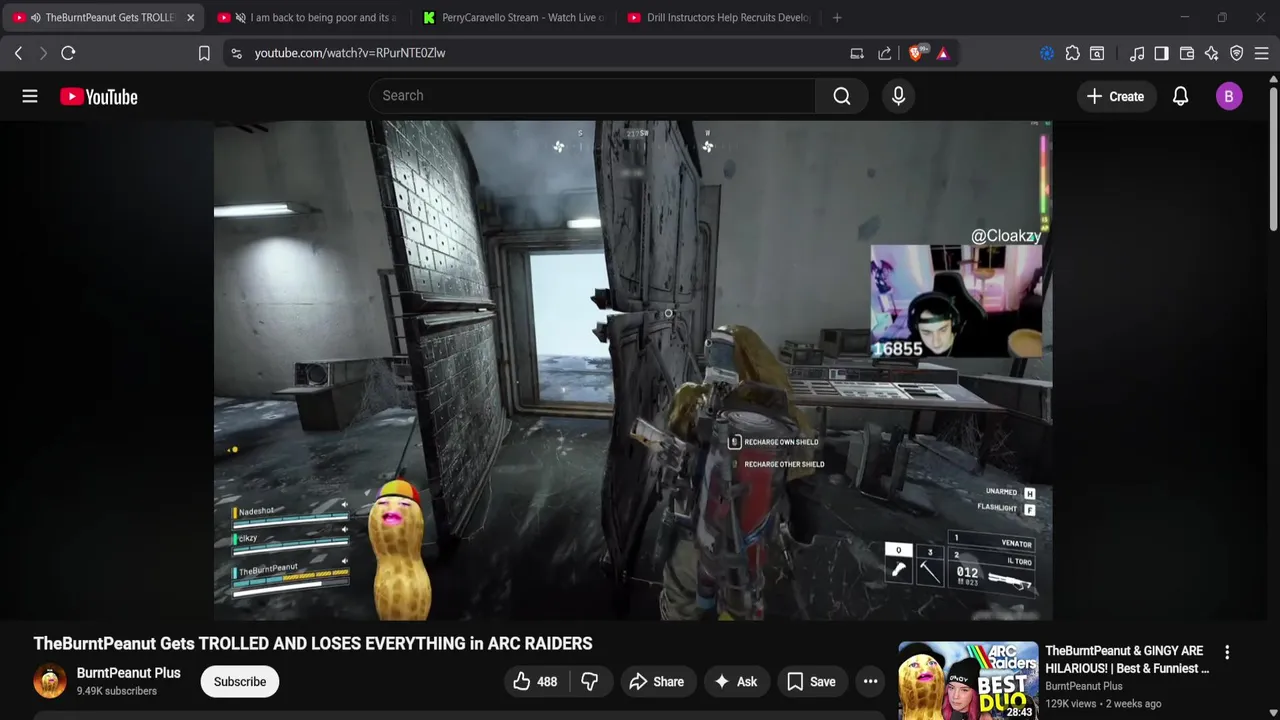Go back to previous page
The width and height of the screenshot is (1280, 720).
18,53
